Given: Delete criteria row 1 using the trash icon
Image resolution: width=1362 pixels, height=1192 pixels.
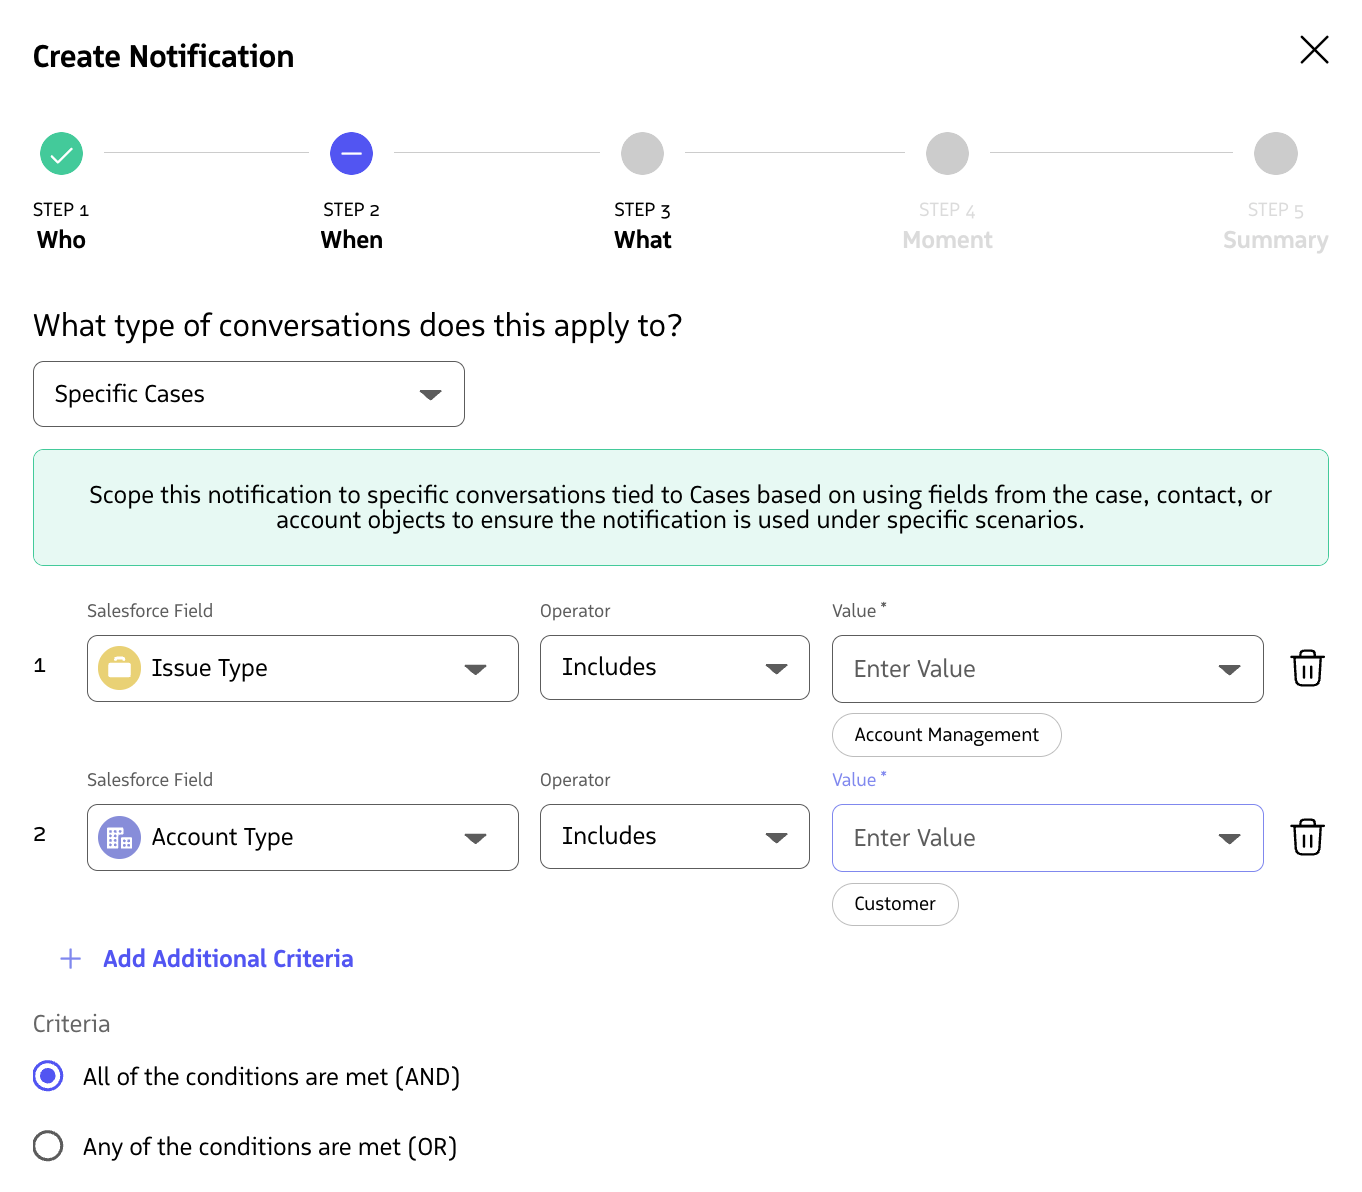Looking at the screenshot, I should coord(1306,668).
